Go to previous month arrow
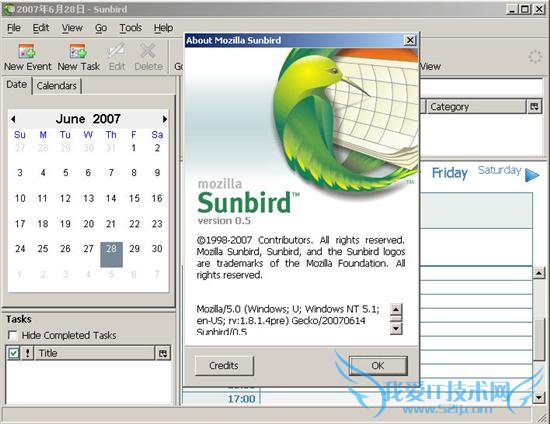550x424 pixels. click(13, 119)
